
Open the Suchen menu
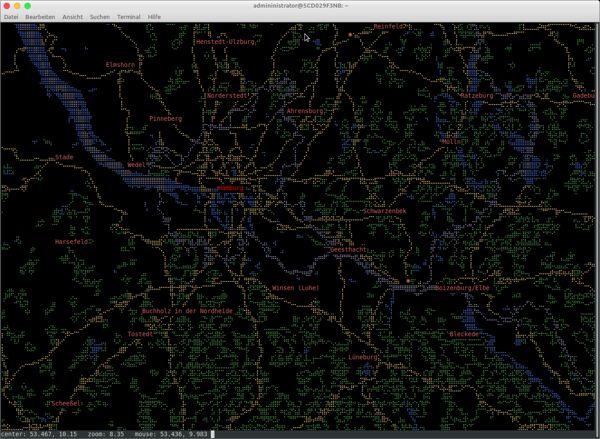(100, 17)
